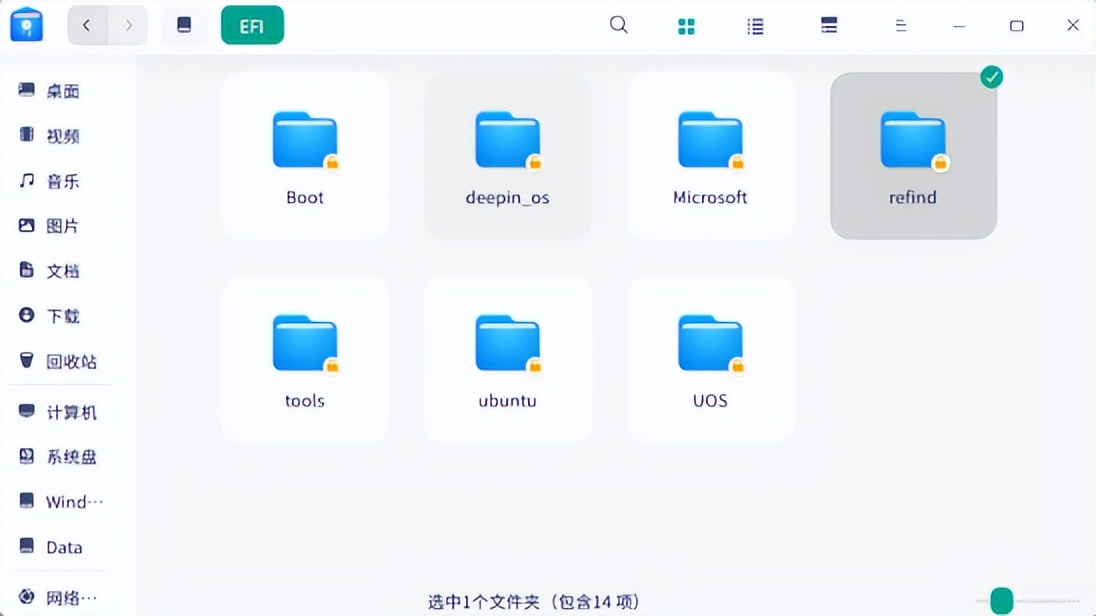The height and width of the screenshot is (616, 1096).
Task: Select the EFI breadcrumb tab
Action: coord(252,24)
